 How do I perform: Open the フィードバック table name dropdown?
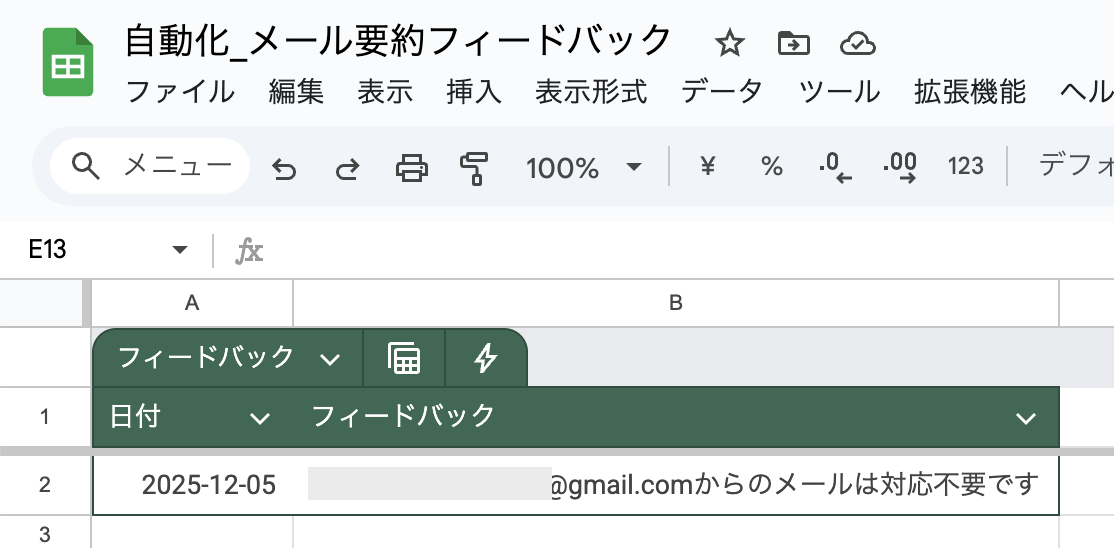coord(330,359)
